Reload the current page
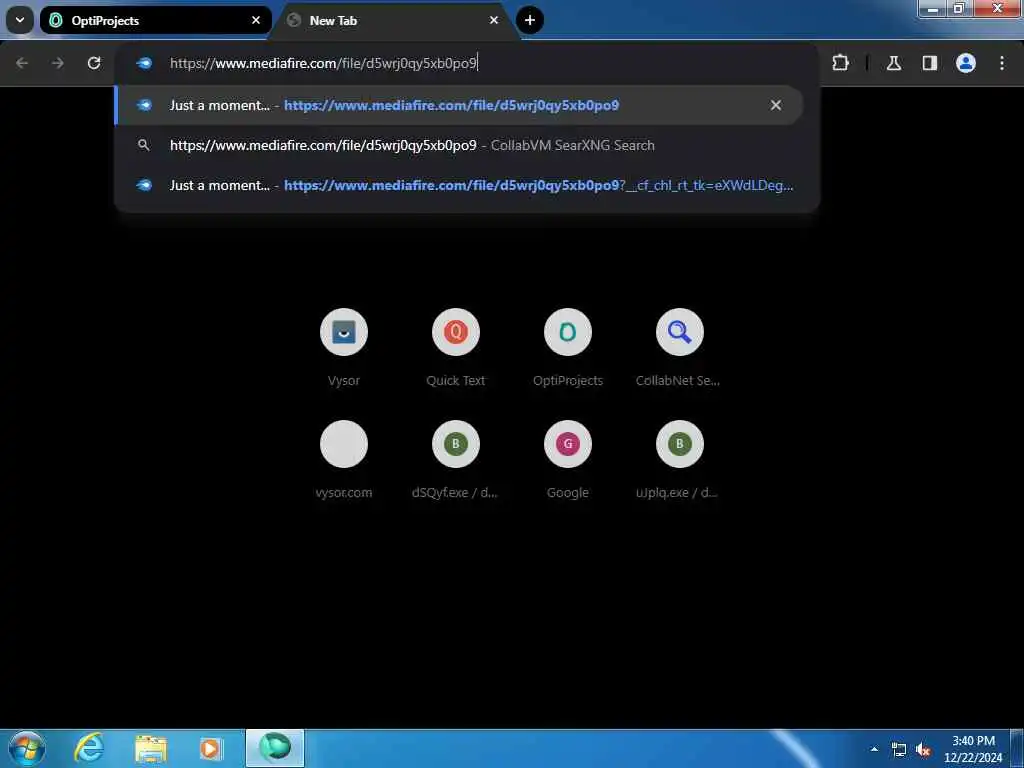1024x768 pixels. (94, 63)
